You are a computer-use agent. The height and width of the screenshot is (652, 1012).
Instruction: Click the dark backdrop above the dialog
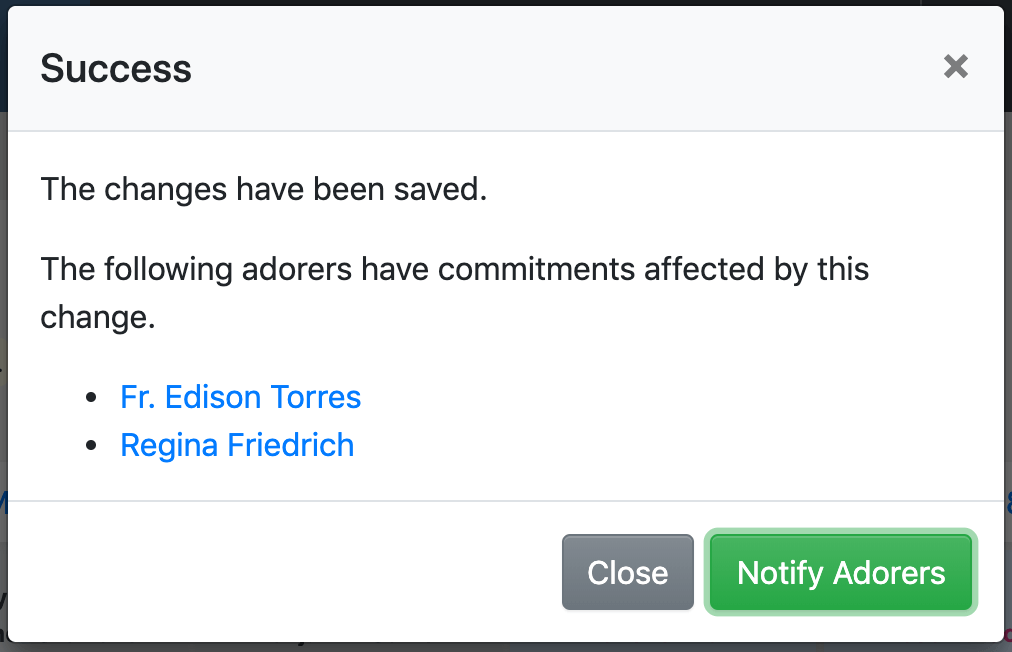500,3
